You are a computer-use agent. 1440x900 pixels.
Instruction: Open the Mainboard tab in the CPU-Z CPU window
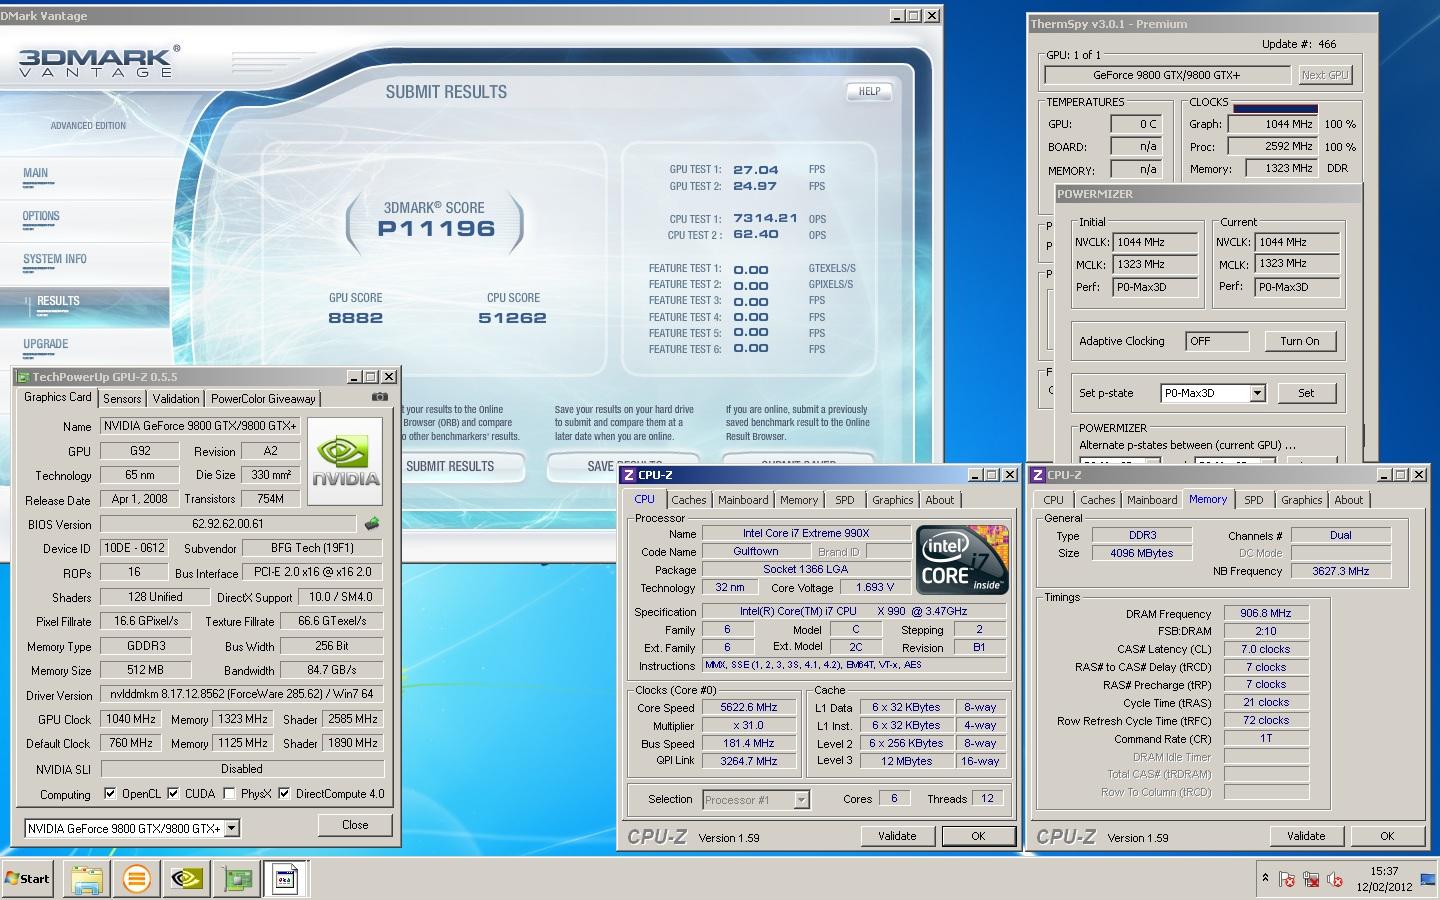point(743,500)
